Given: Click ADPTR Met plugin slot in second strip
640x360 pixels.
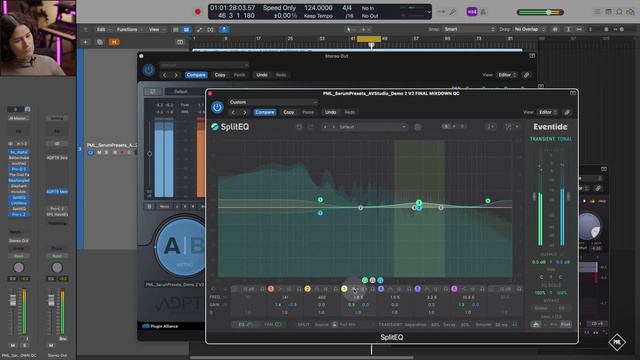Looking at the screenshot, I should pos(57,192).
